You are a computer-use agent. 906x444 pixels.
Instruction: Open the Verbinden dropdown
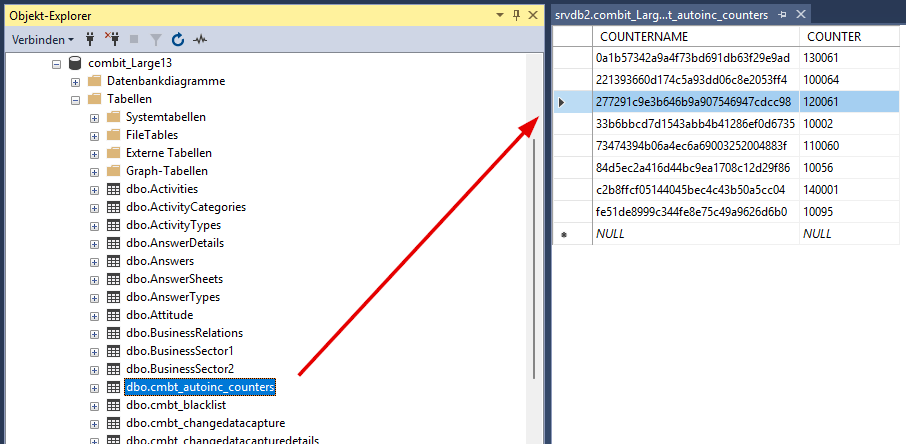[x=43, y=39]
